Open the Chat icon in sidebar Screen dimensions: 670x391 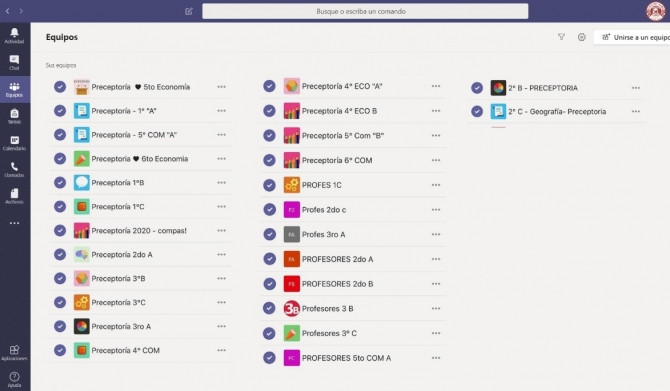click(15, 62)
